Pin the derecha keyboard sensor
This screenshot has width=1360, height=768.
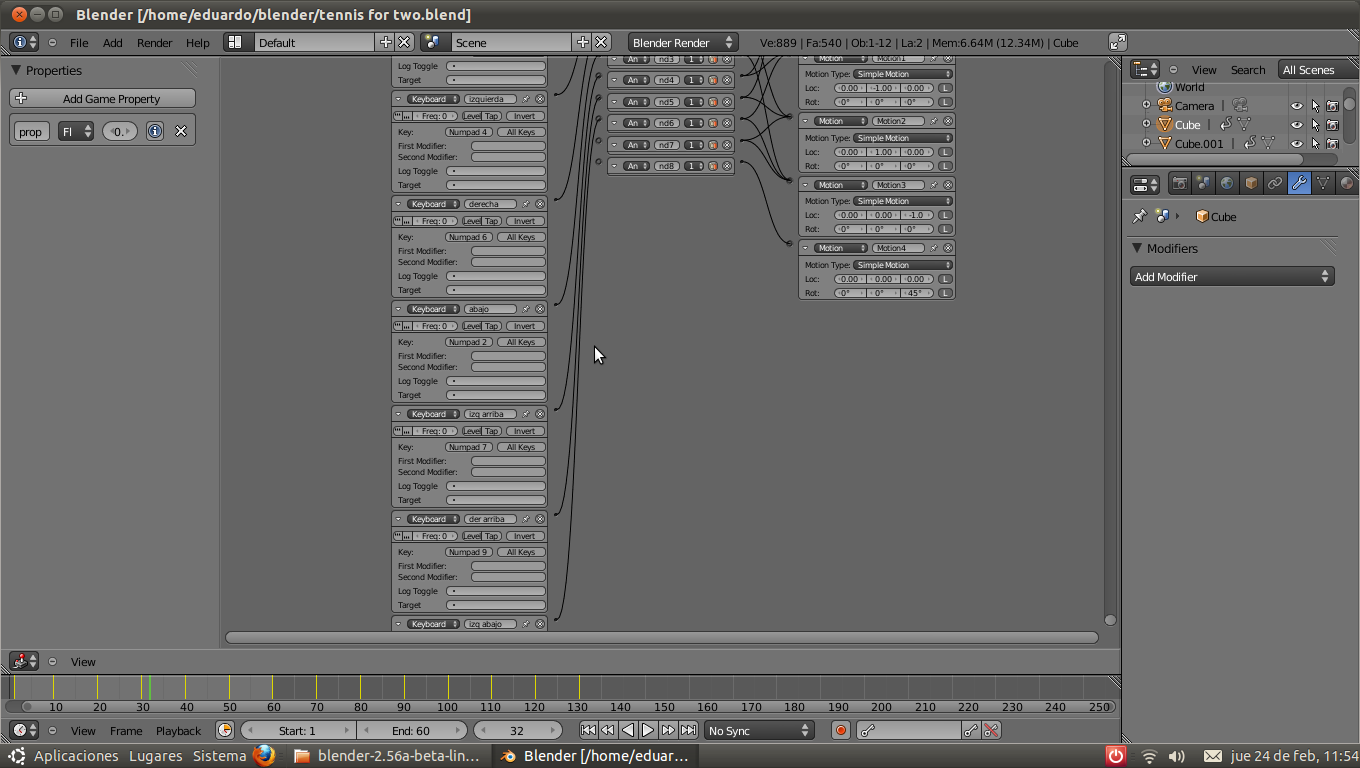(526, 204)
